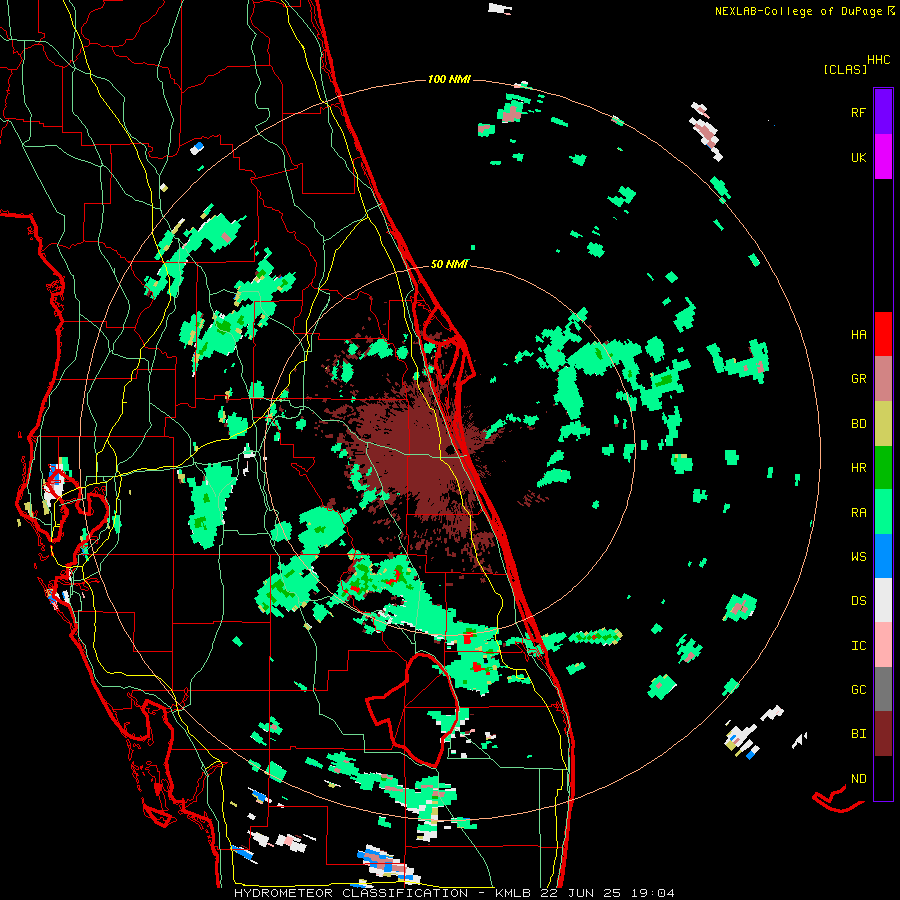Viewport: 900px width, 900px height.
Task: Click the HR legend label
Action: [x=858, y=468]
